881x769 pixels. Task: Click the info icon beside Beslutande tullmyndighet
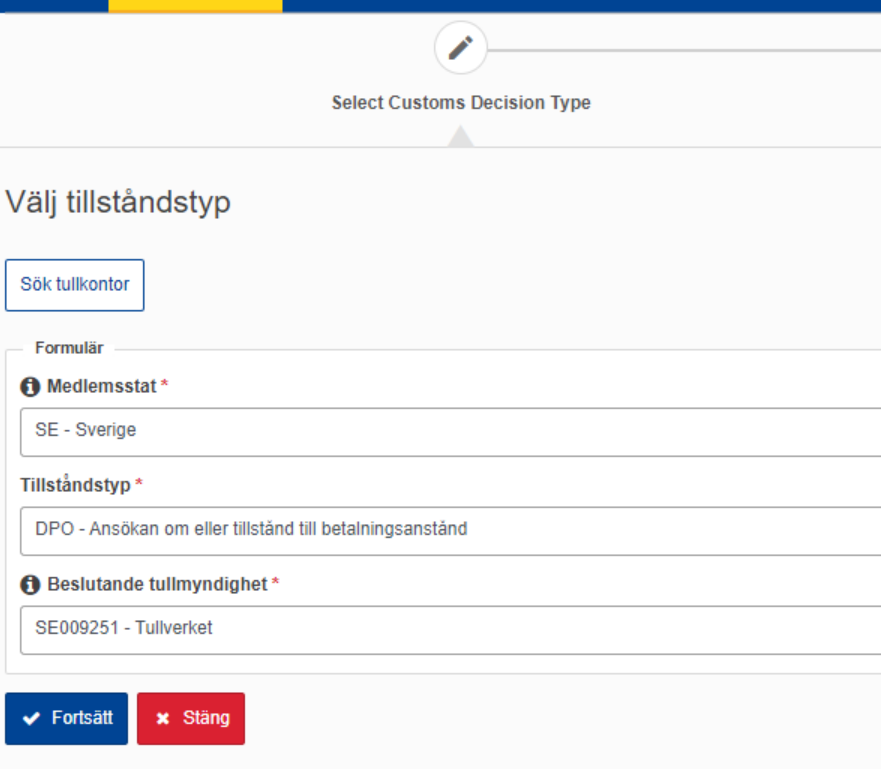(x=30, y=585)
